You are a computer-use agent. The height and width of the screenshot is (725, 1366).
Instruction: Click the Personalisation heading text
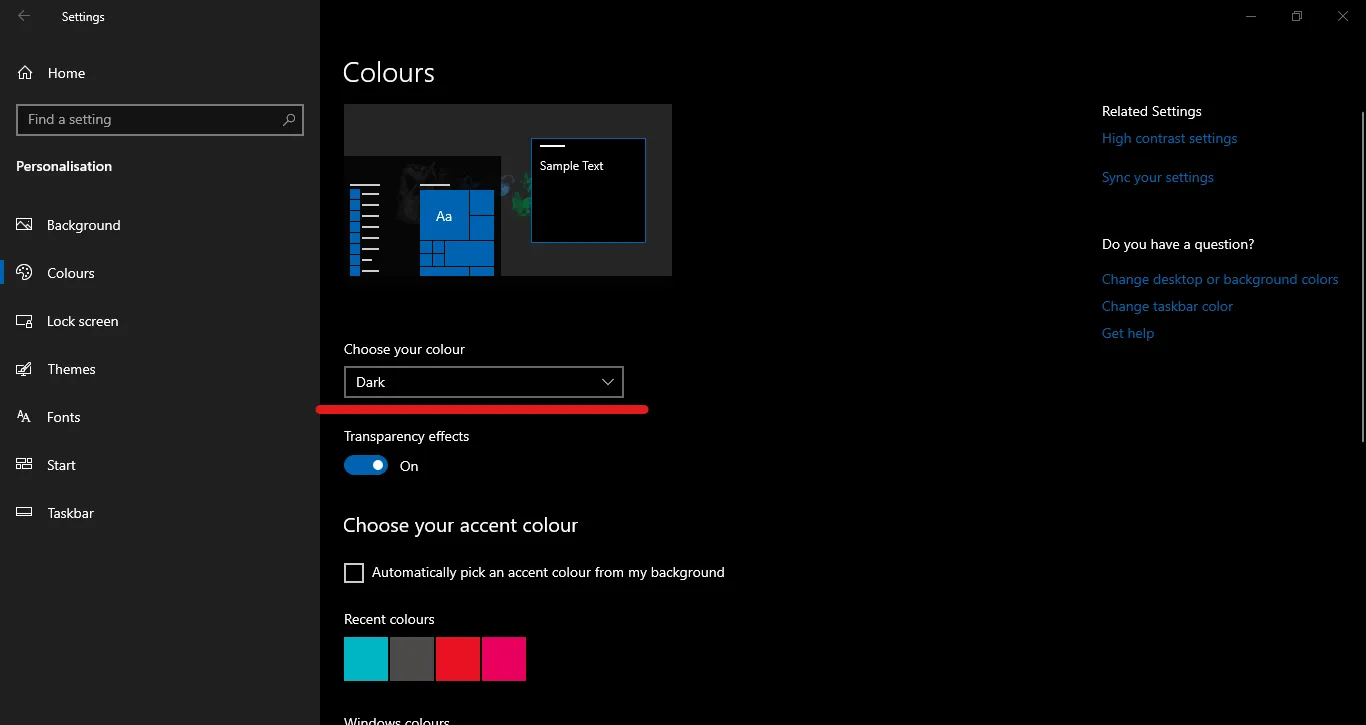[x=64, y=166]
